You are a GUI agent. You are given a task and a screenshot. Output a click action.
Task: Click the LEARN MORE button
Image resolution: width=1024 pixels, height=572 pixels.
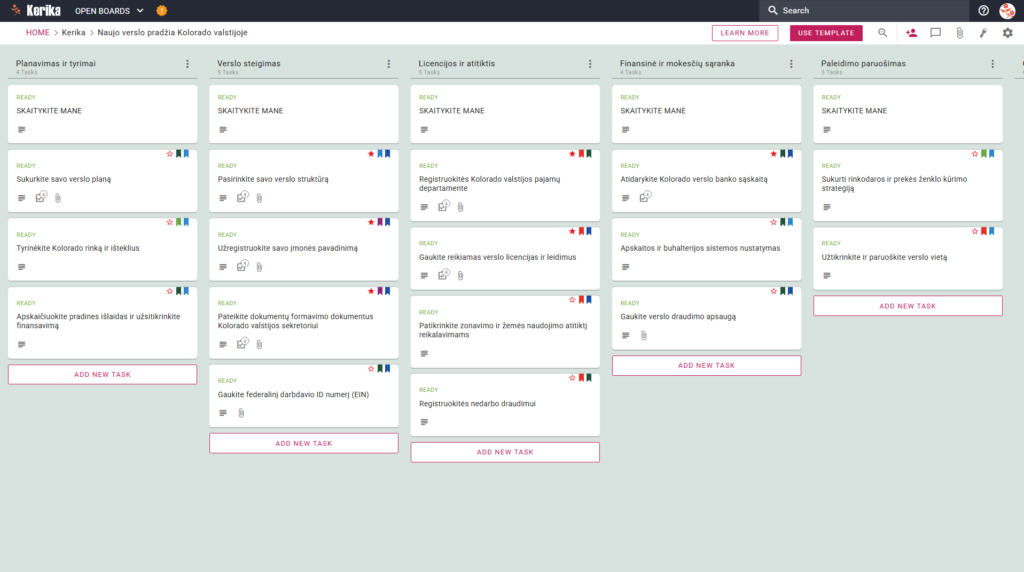pyautogui.click(x=744, y=33)
